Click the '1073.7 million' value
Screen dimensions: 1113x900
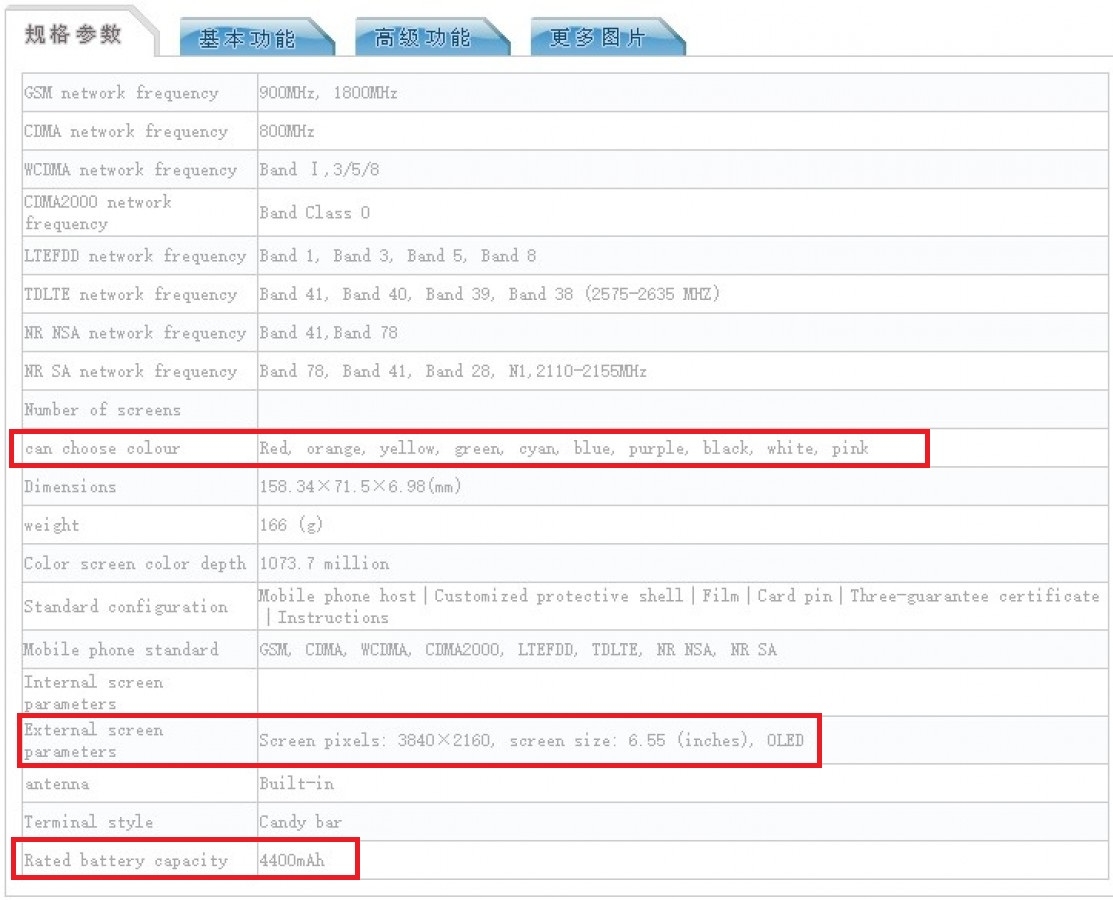click(324, 564)
